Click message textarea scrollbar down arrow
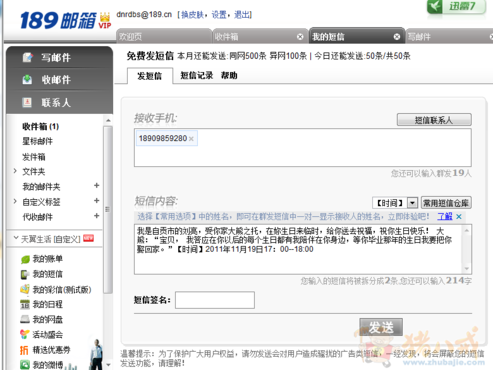The height and width of the screenshot is (370, 493). (x=467, y=269)
